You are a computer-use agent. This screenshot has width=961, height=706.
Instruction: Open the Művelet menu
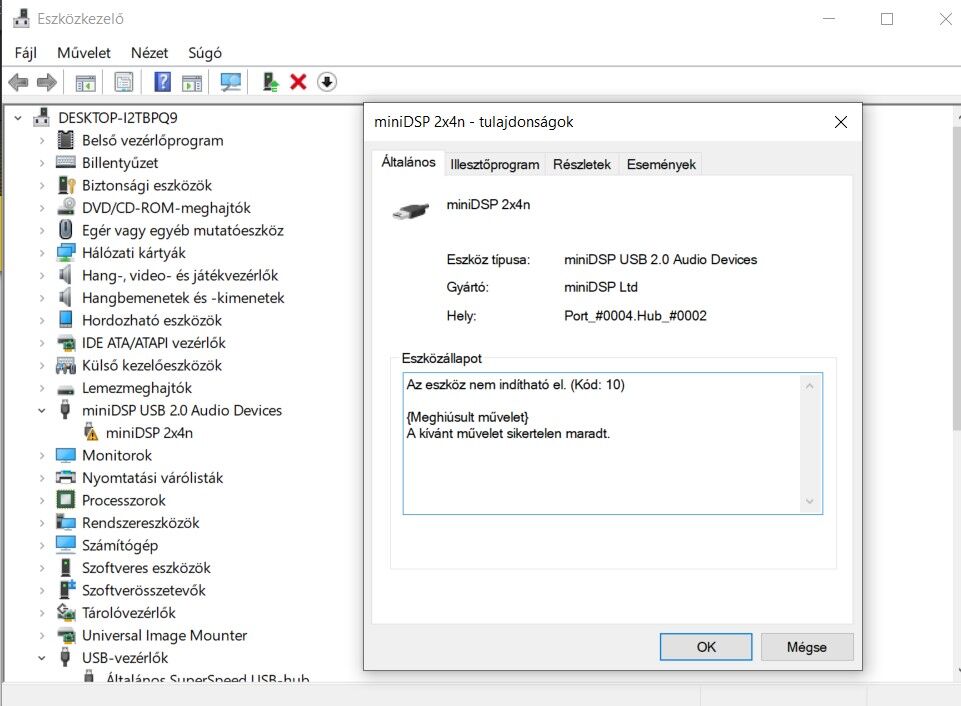tap(84, 53)
